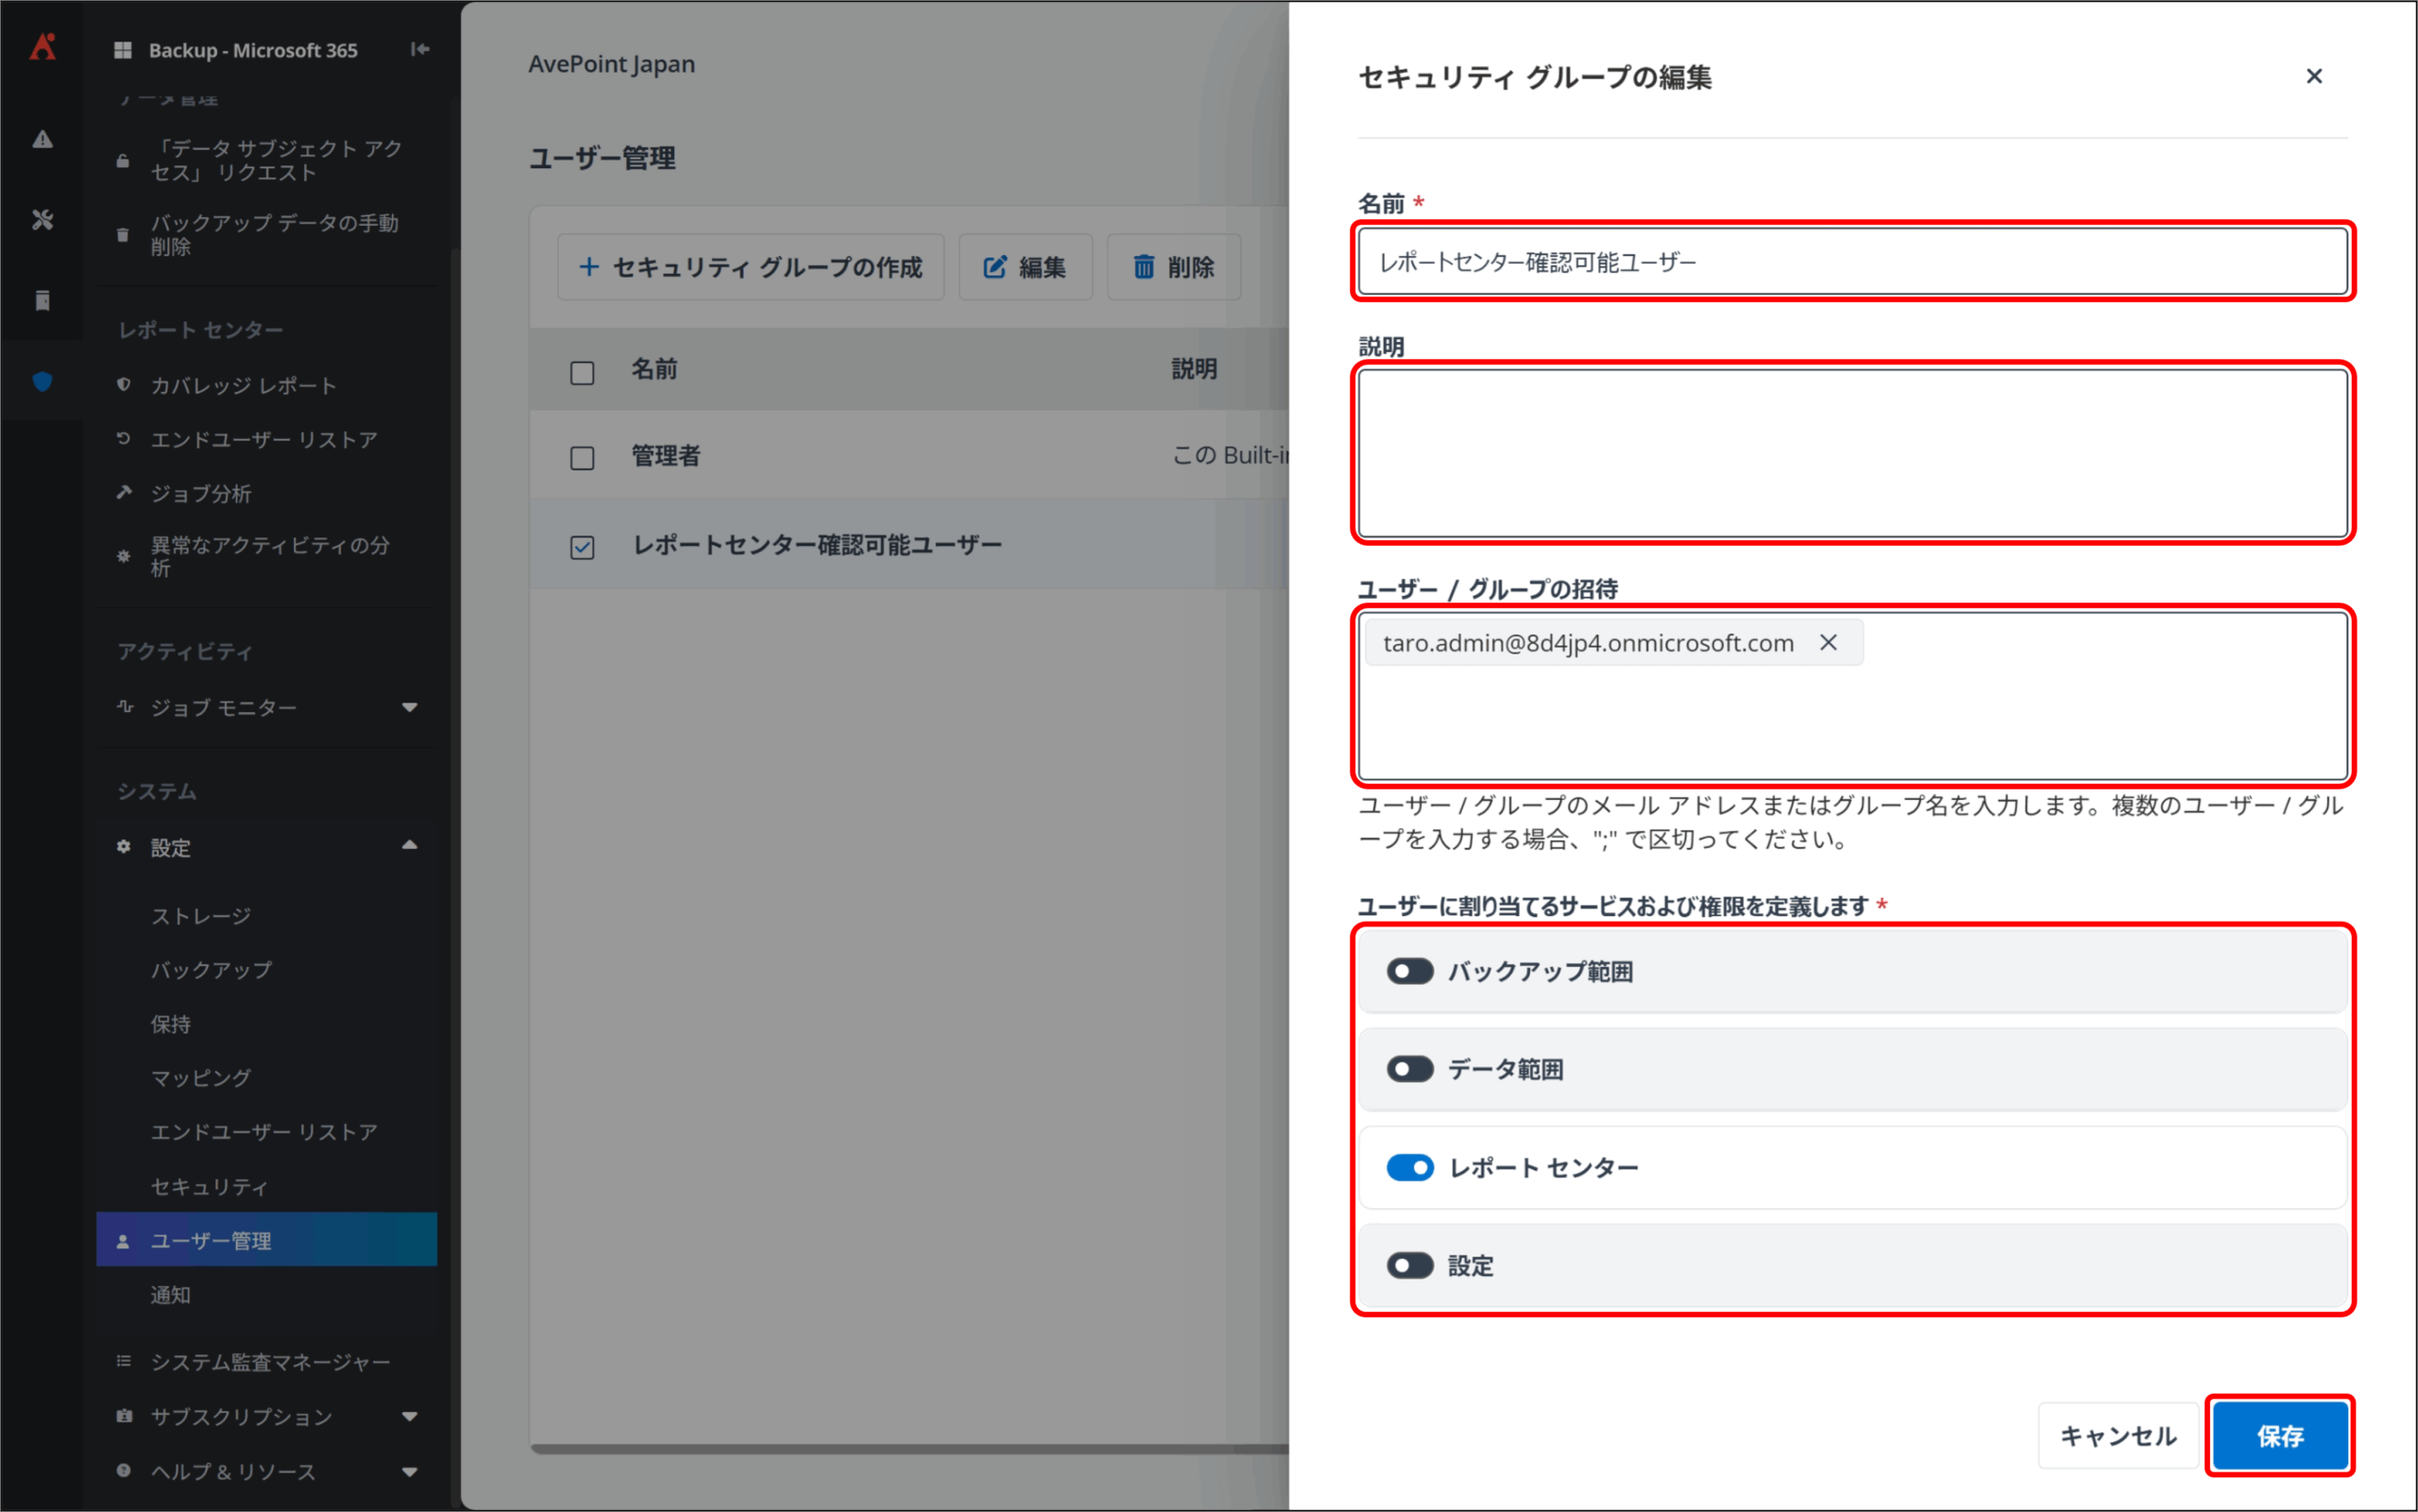Click the 保存 button
This screenshot has height=1512, width=2418.
2279,1435
